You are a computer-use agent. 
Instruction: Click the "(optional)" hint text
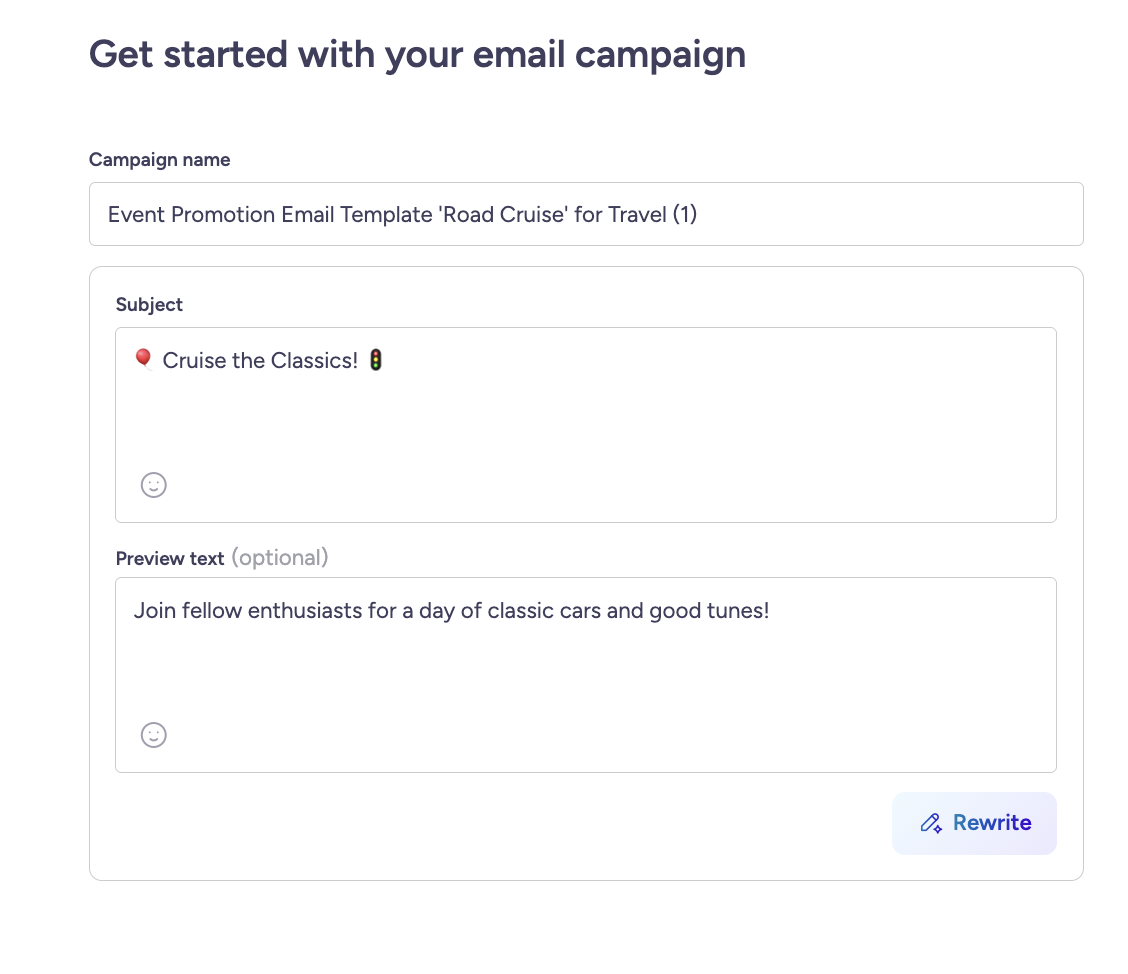(279, 558)
